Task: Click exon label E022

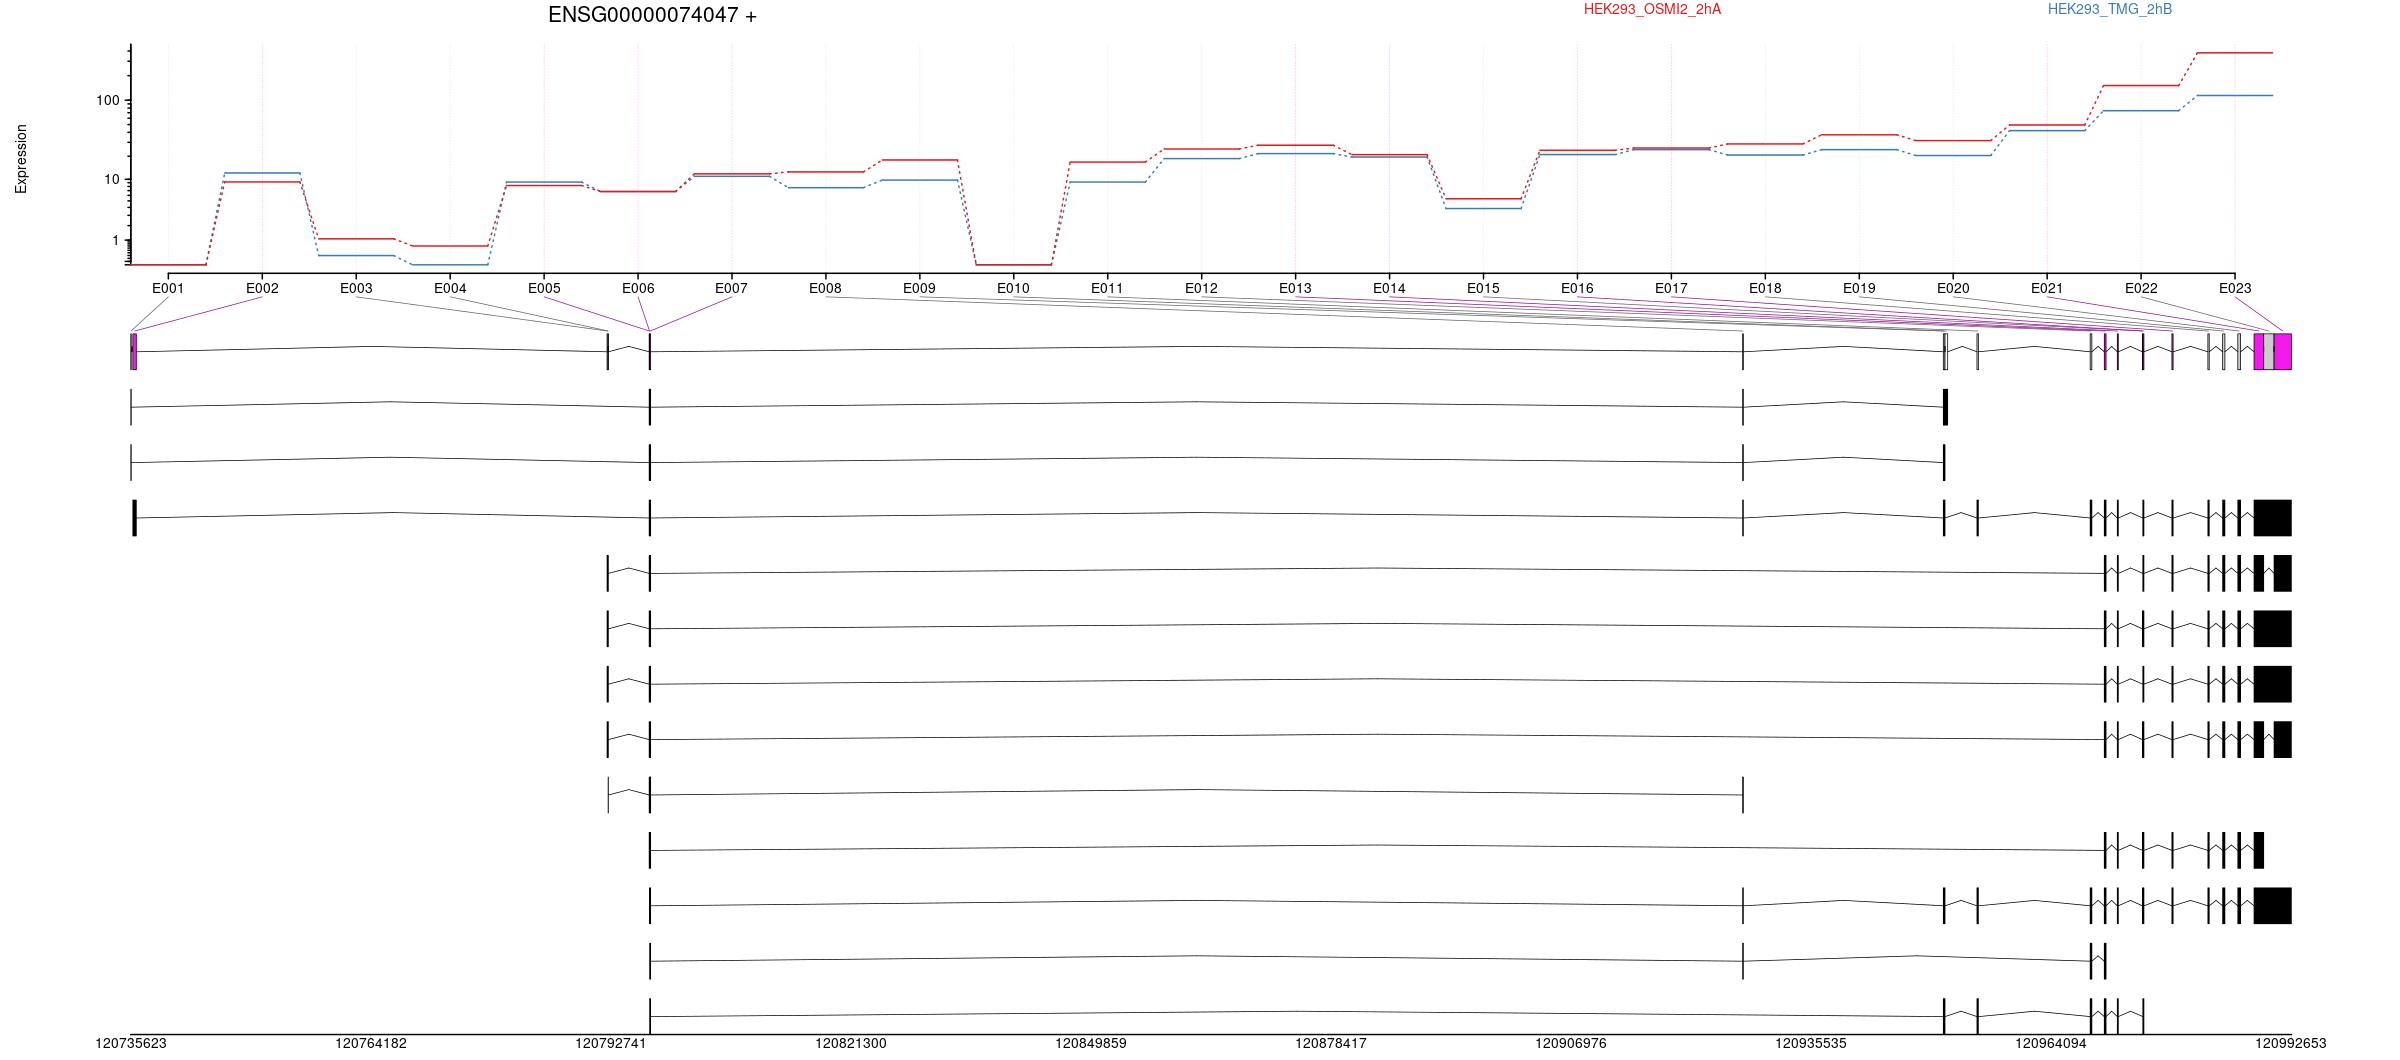Action: (x=2141, y=288)
